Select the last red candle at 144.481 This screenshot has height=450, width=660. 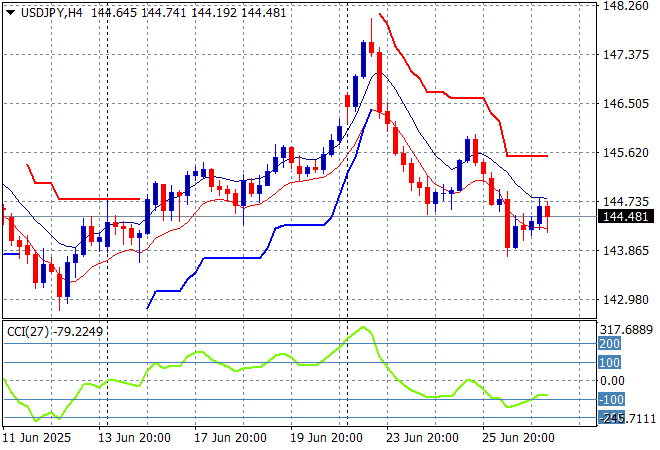548,211
